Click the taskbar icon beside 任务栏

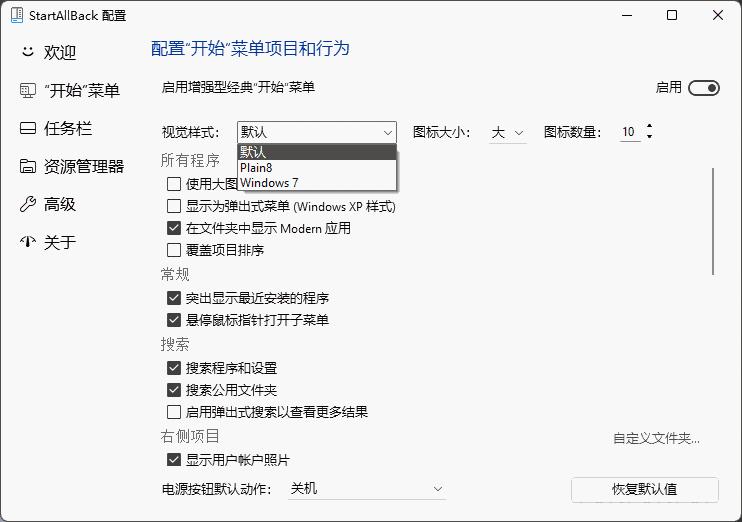point(27,128)
